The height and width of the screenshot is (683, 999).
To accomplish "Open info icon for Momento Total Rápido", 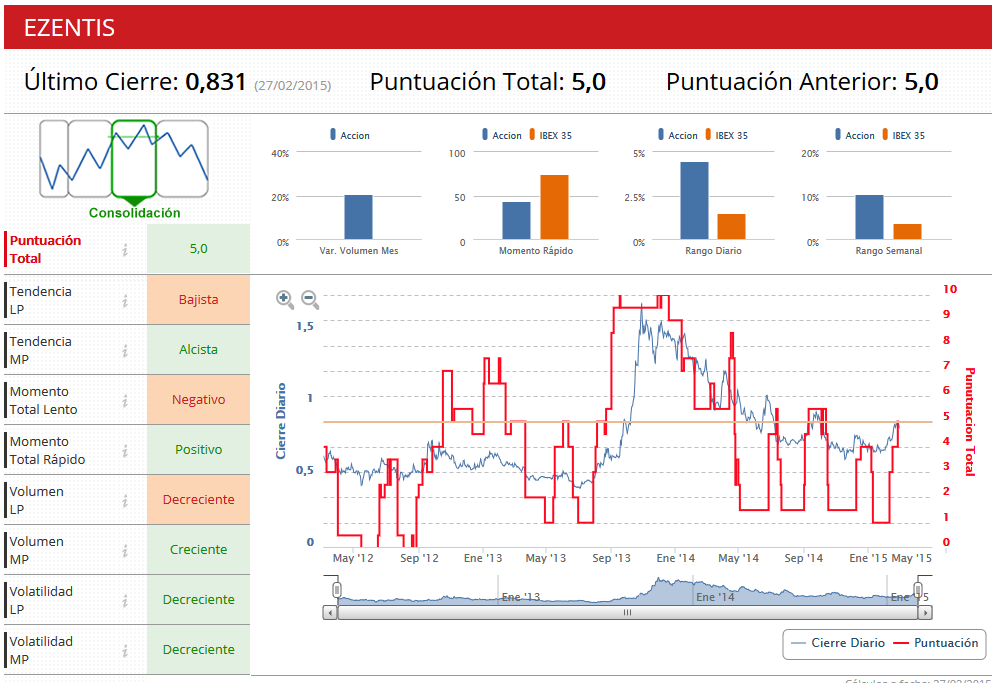I will click(125, 450).
